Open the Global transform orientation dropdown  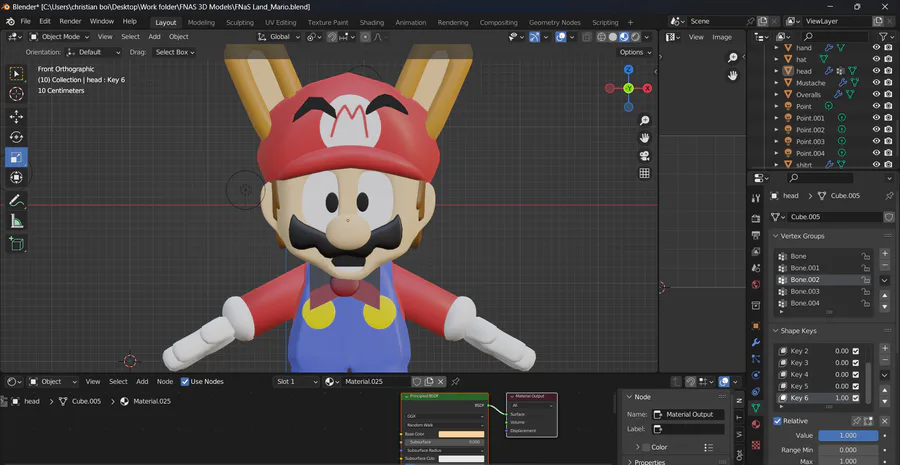click(x=279, y=37)
